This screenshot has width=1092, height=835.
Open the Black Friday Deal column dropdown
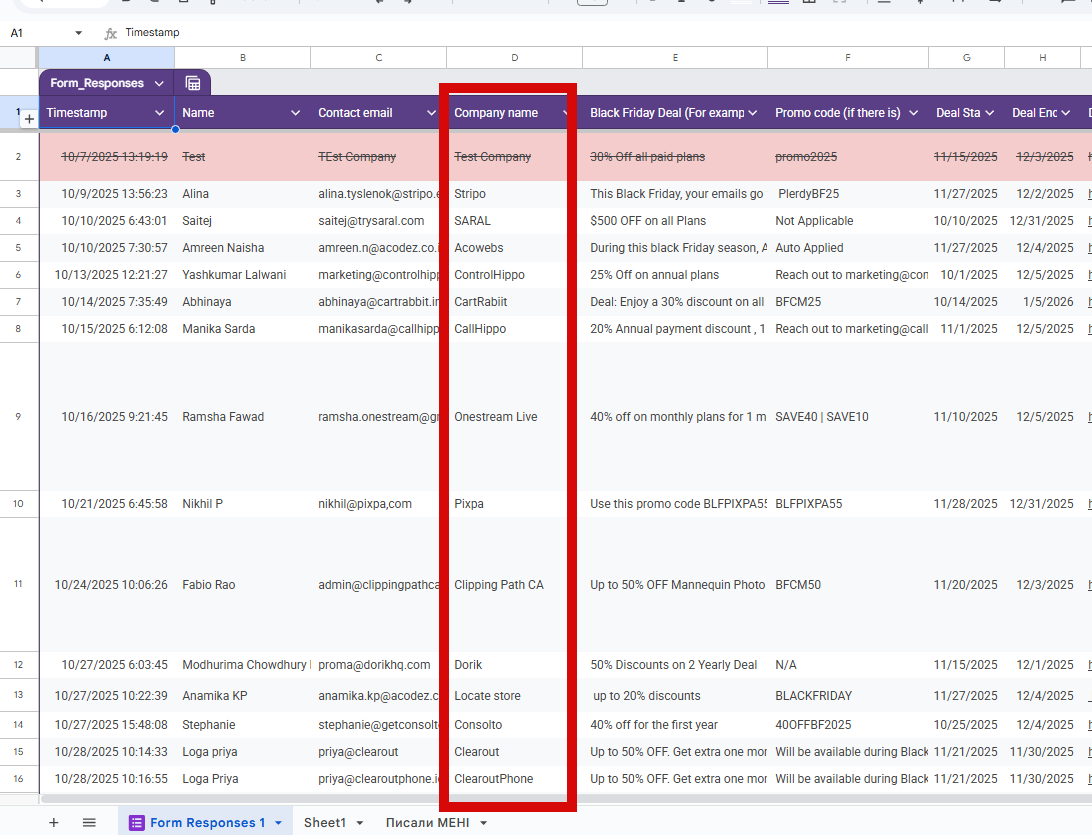pyautogui.click(x=753, y=113)
